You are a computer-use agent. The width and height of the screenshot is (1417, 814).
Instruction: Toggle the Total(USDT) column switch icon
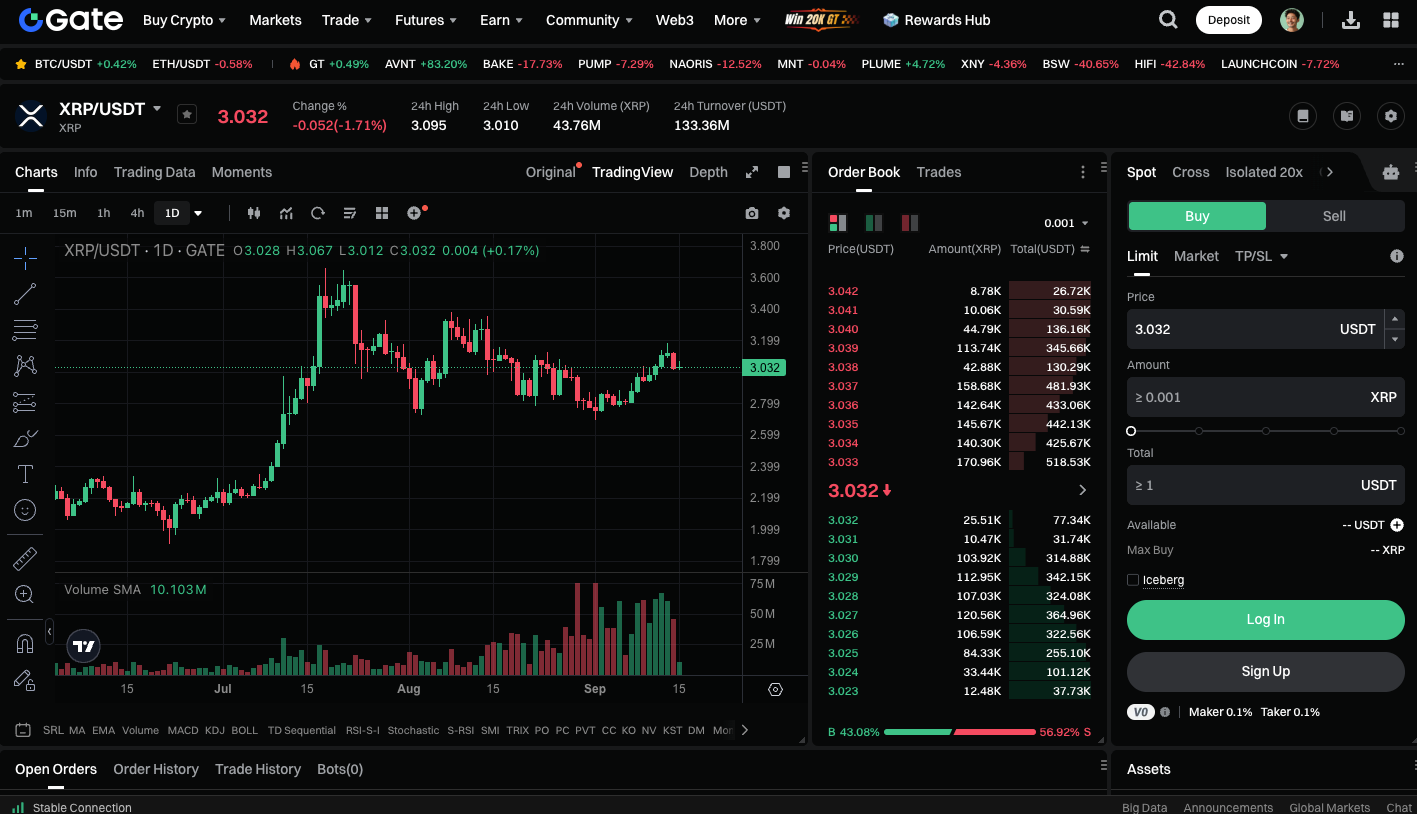tap(1085, 249)
